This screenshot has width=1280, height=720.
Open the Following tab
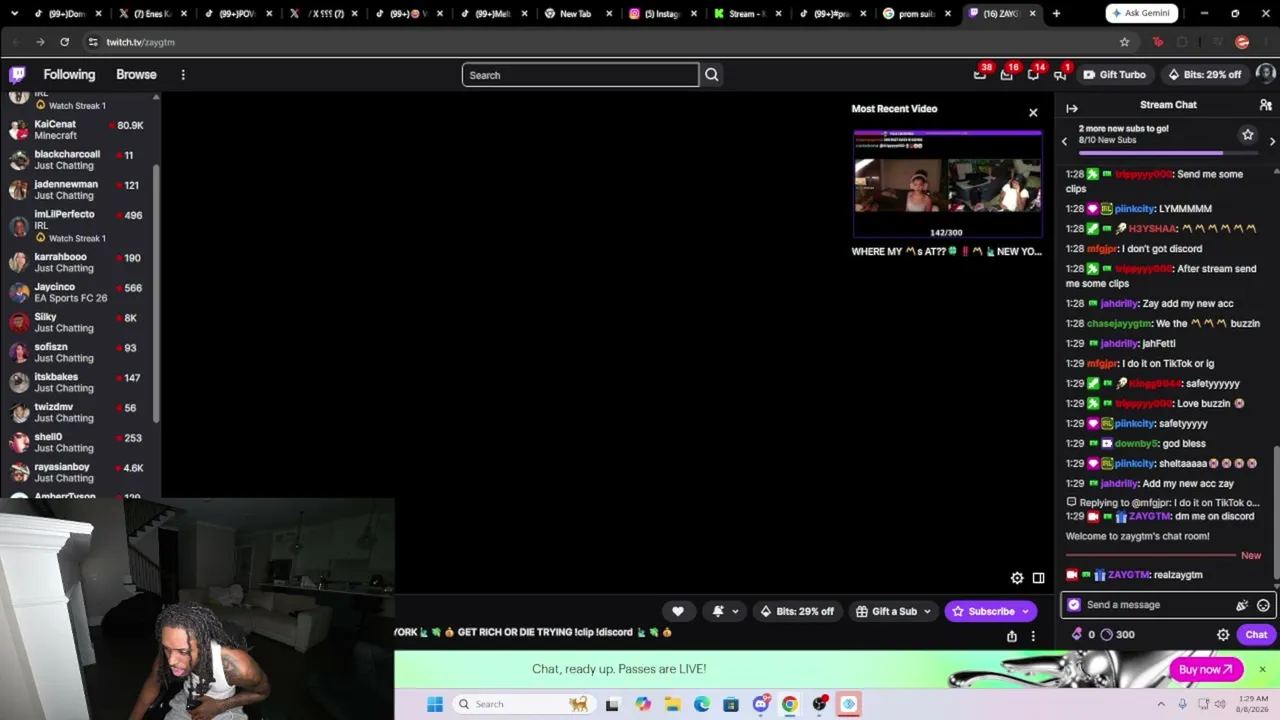pos(69,74)
